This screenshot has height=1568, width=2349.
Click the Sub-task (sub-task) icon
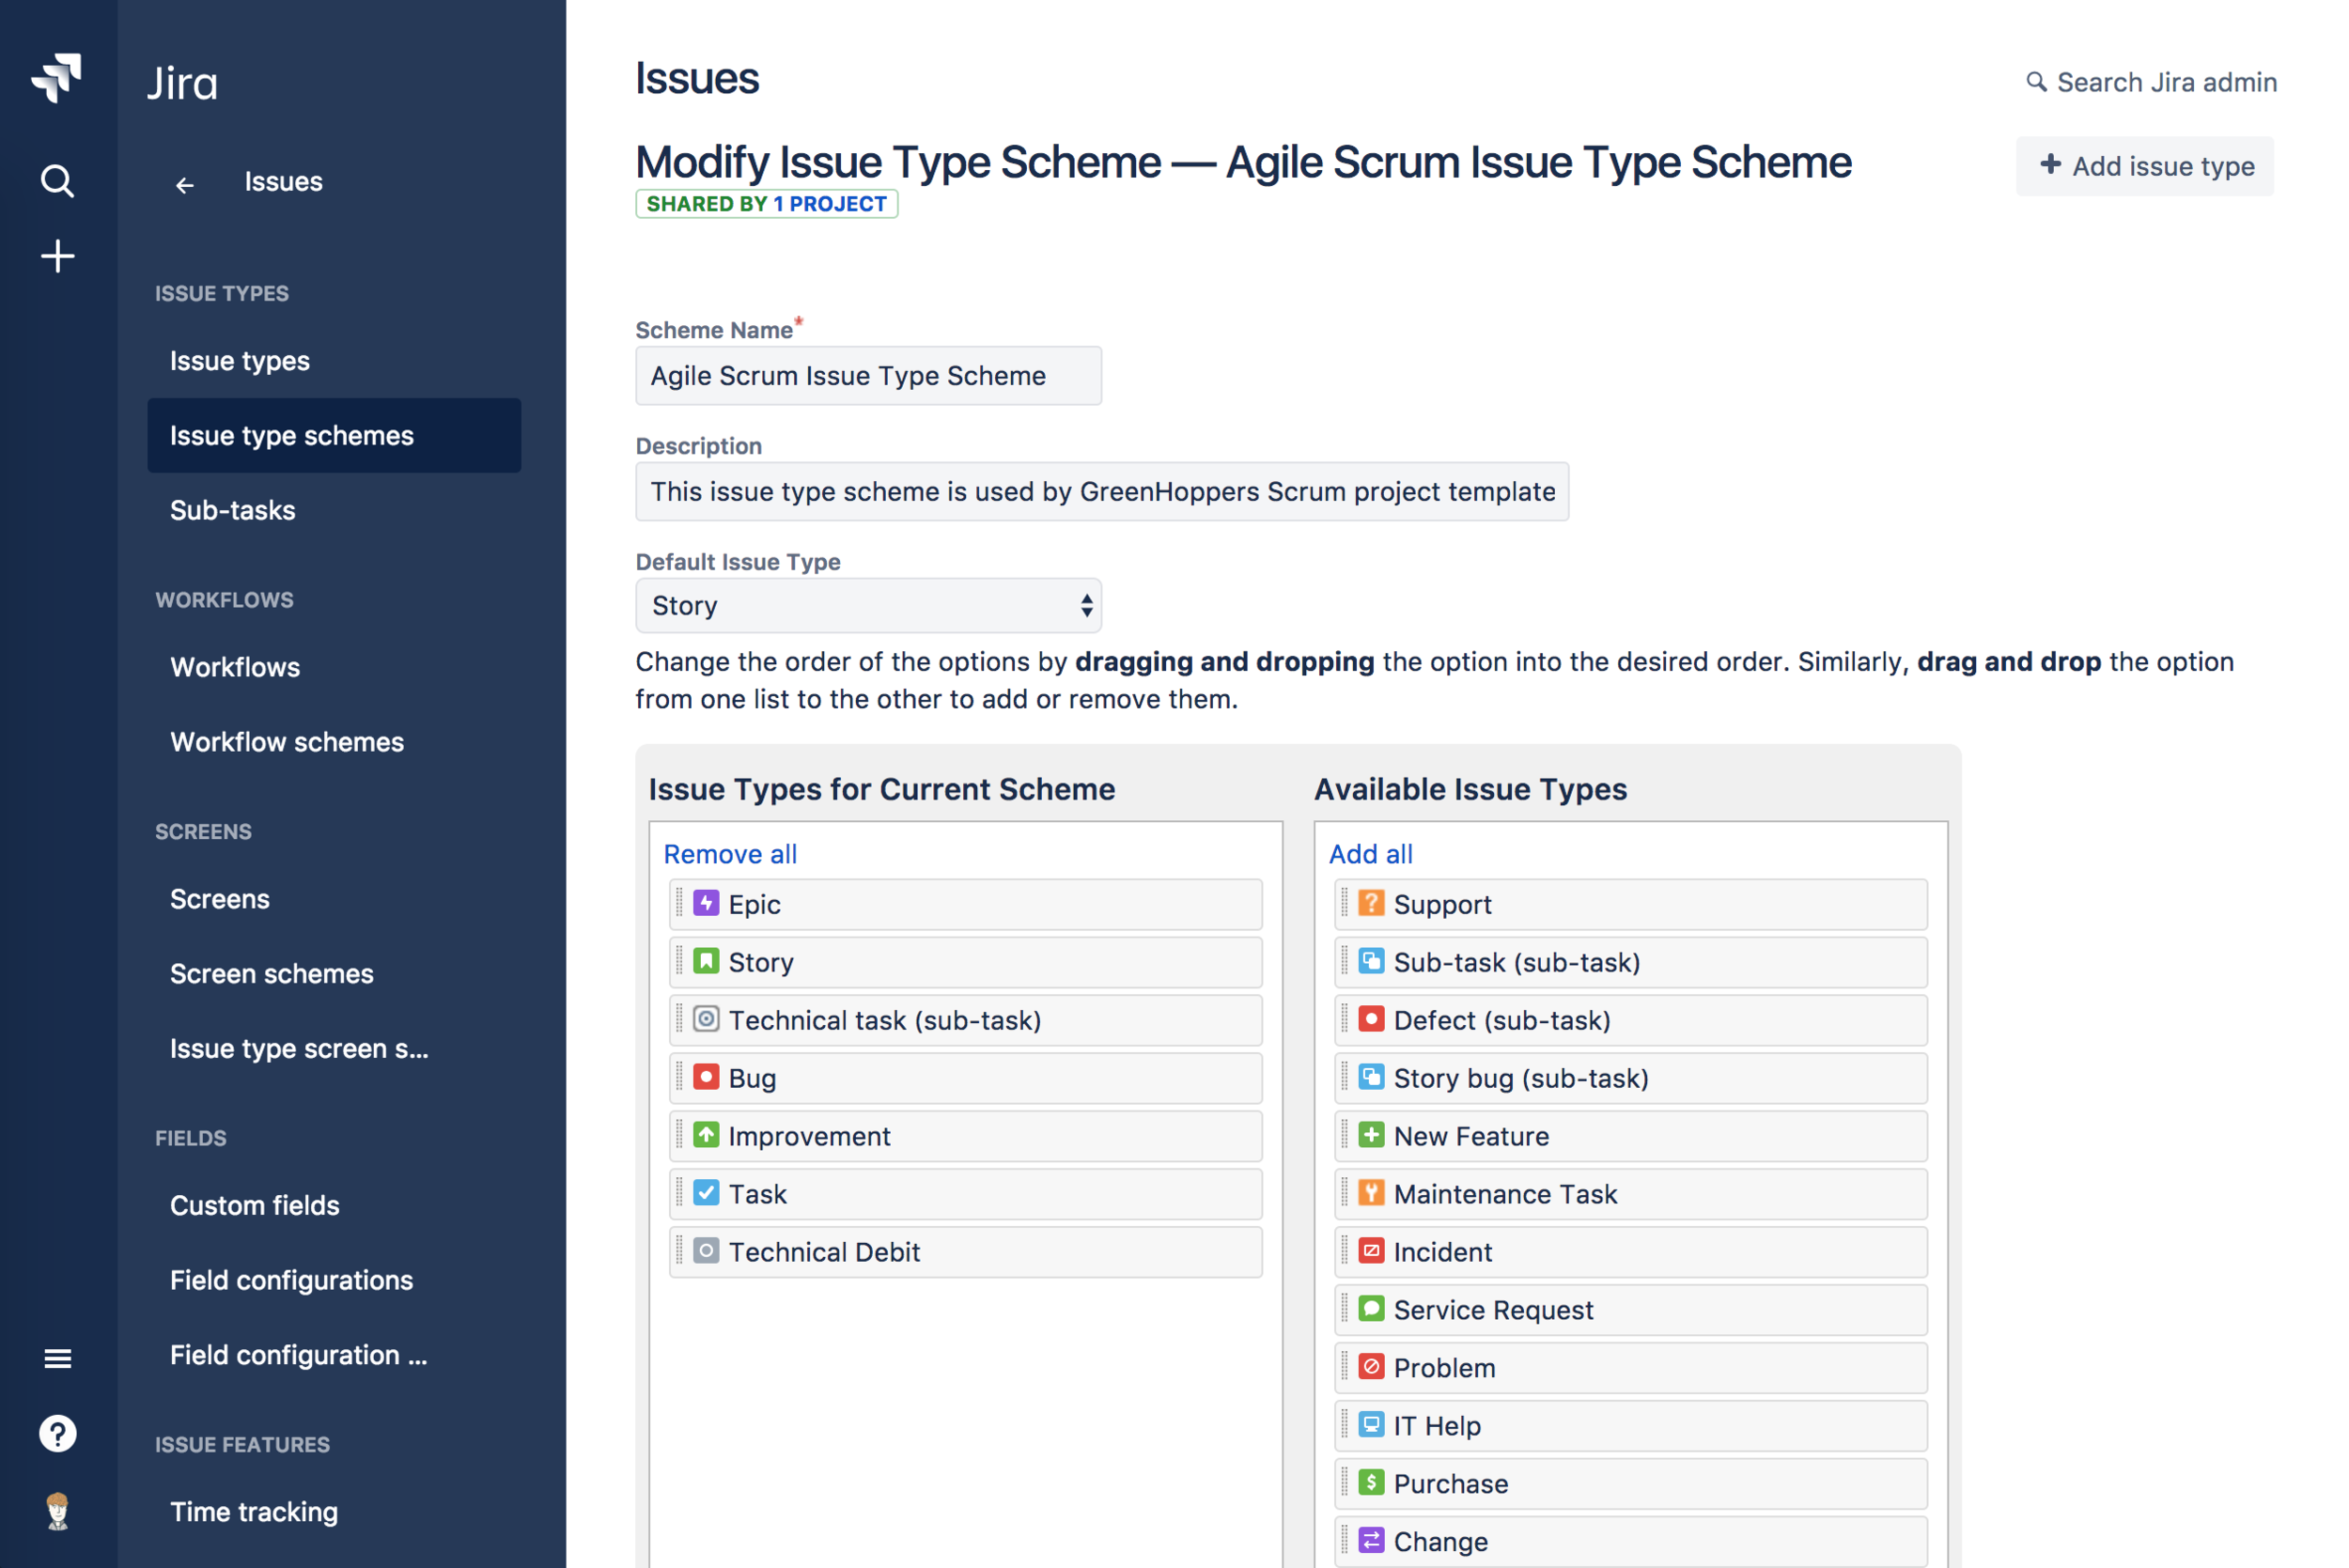click(x=1371, y=961)
